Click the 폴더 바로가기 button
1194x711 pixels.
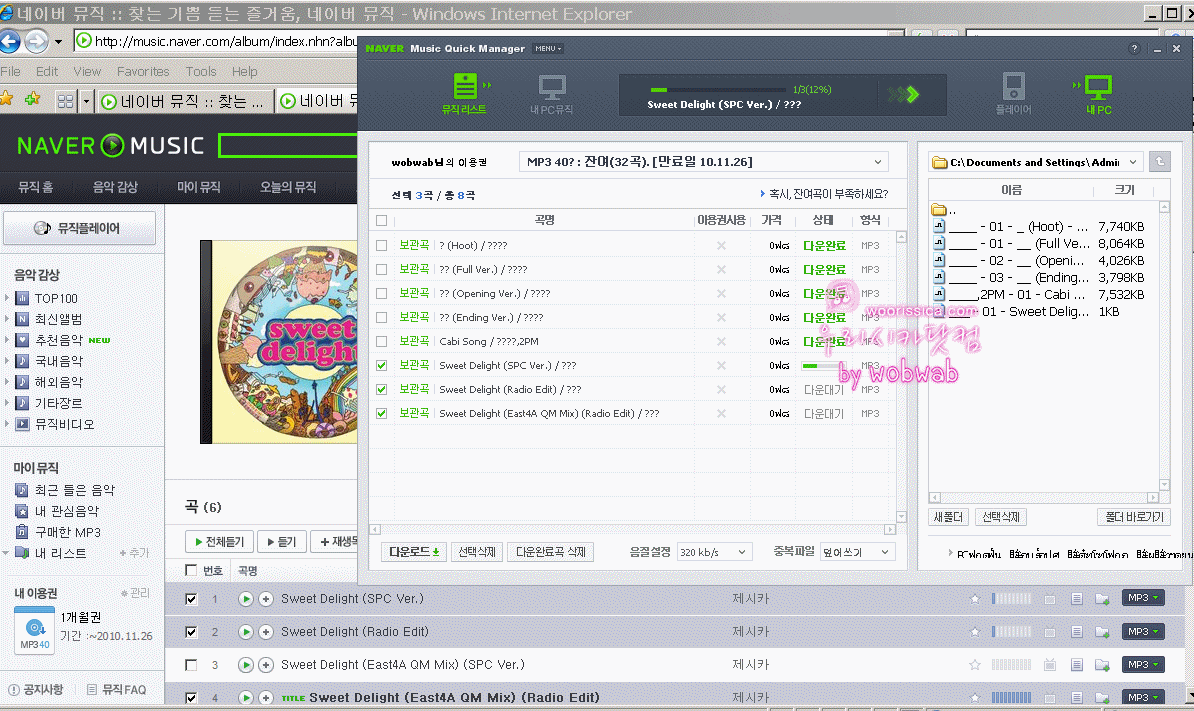(1134, 517)
